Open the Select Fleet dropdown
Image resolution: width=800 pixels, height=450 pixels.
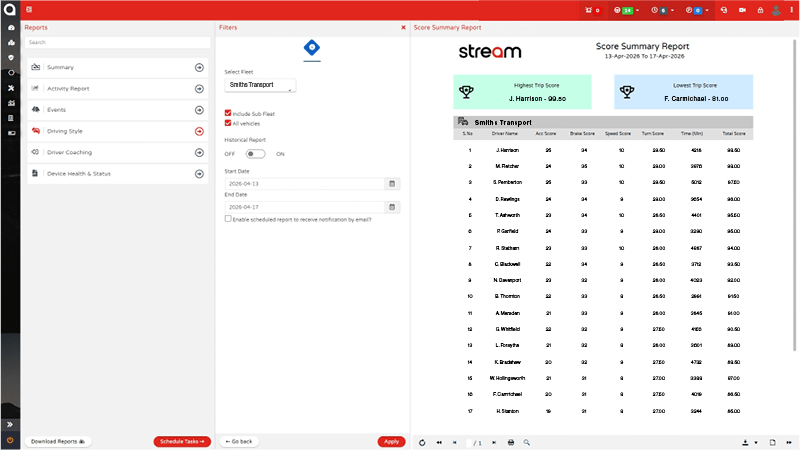pos(260,85)
